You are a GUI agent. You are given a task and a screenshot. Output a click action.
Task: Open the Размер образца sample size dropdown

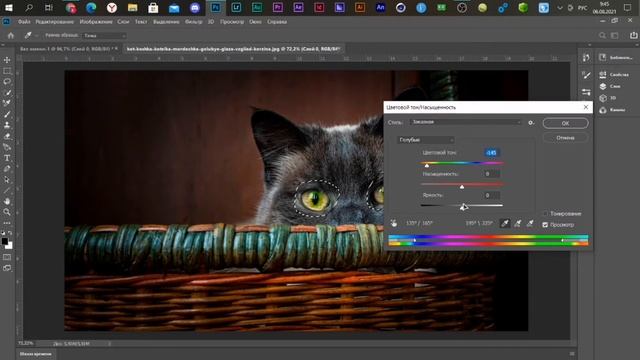click(104, 36)
